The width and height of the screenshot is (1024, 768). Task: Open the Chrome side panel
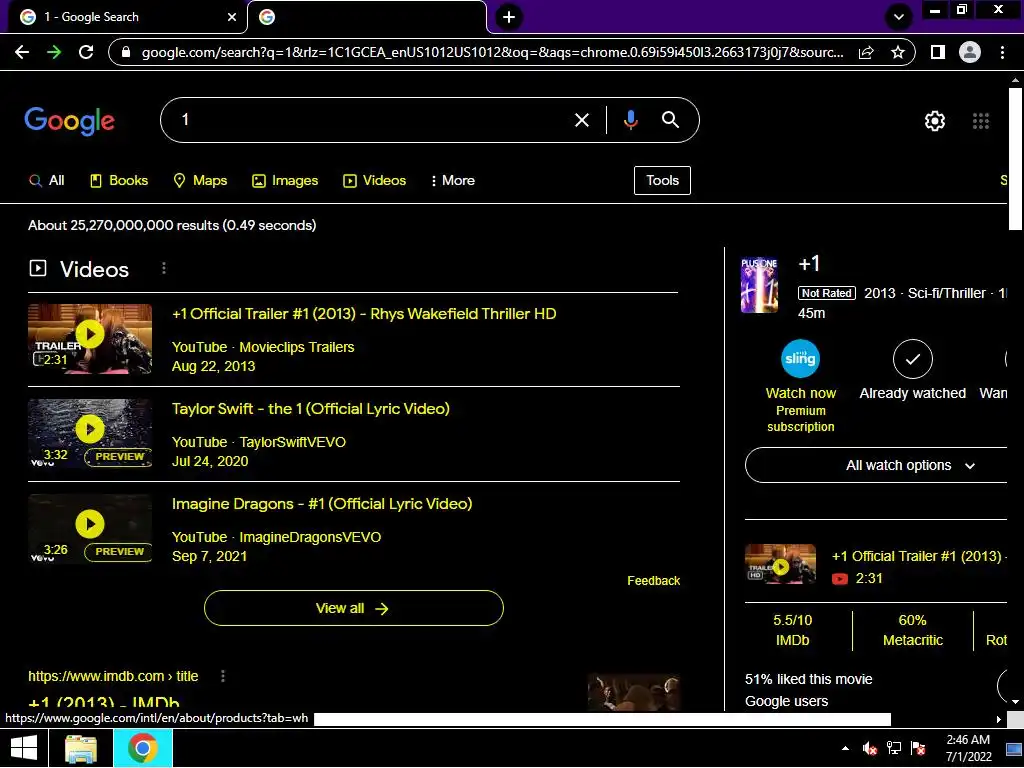pos(937,52)
